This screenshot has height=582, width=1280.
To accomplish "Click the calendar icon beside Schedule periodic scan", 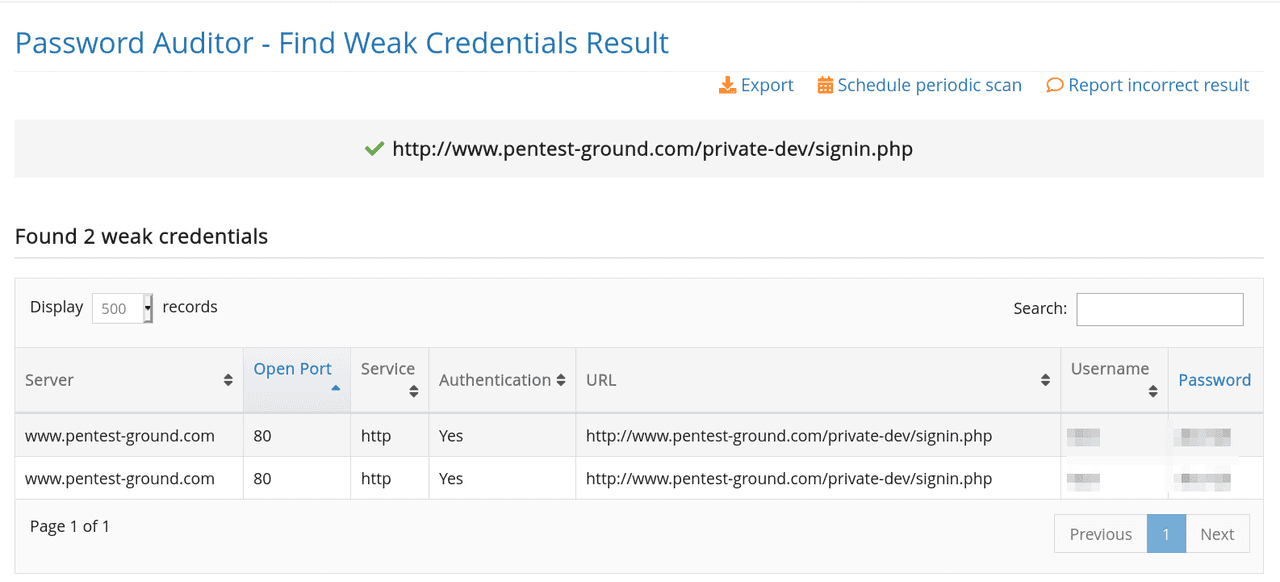I will [x=826, y=85].
